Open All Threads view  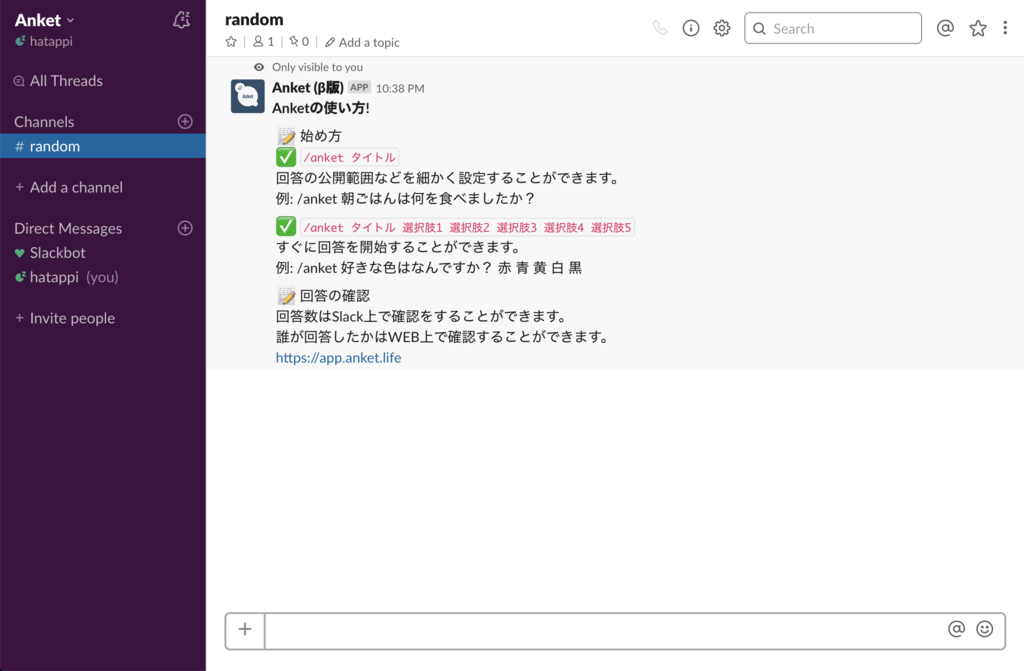point(59,81)
